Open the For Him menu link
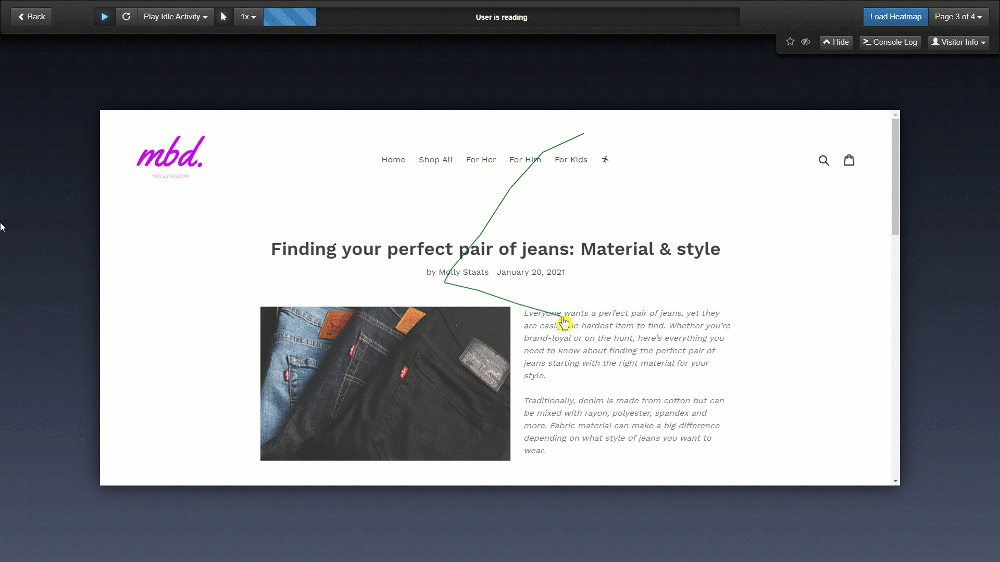Screen dimensions: 1000x562 pyautogui.click(x=525, y=159)
